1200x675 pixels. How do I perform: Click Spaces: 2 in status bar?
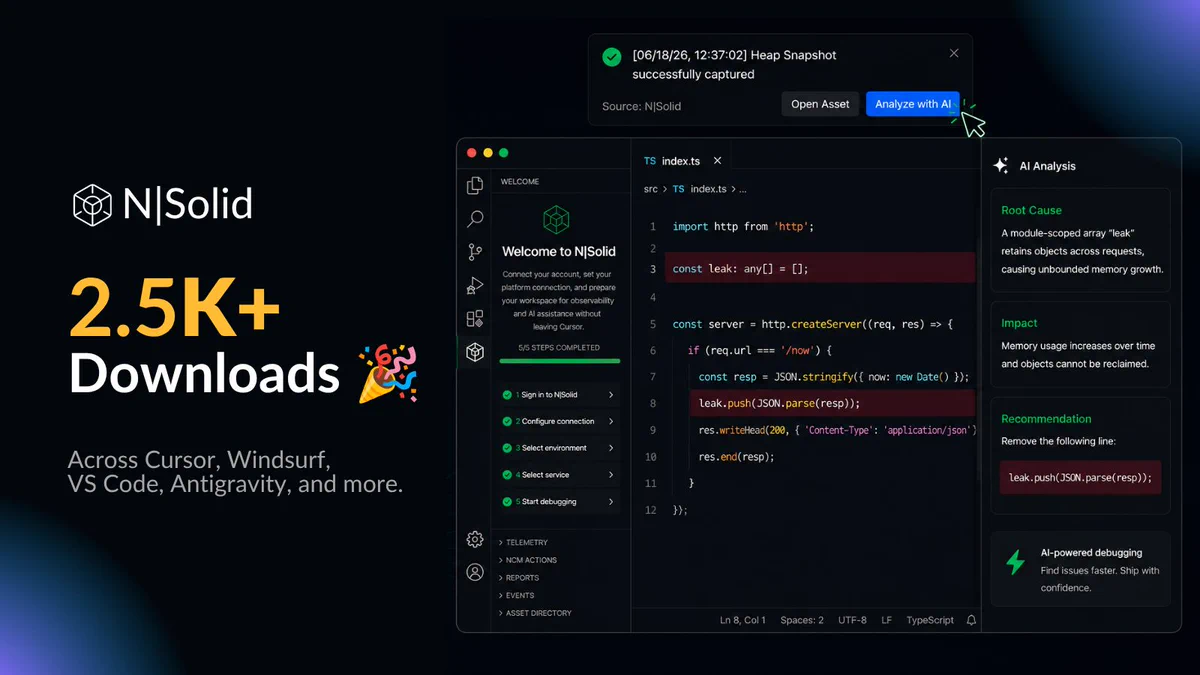point(802,620)
